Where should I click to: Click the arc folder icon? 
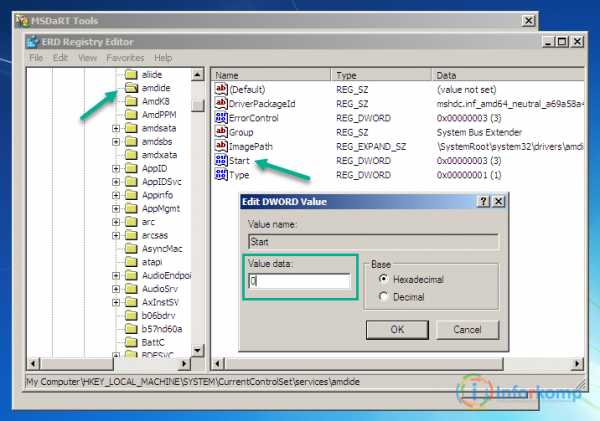tap(131, 222)
